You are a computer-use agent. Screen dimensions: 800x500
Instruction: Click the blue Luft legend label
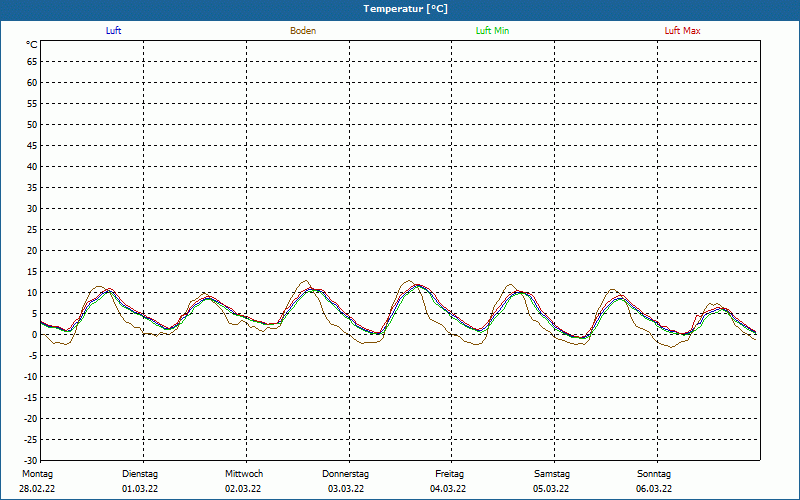[113, 31]
